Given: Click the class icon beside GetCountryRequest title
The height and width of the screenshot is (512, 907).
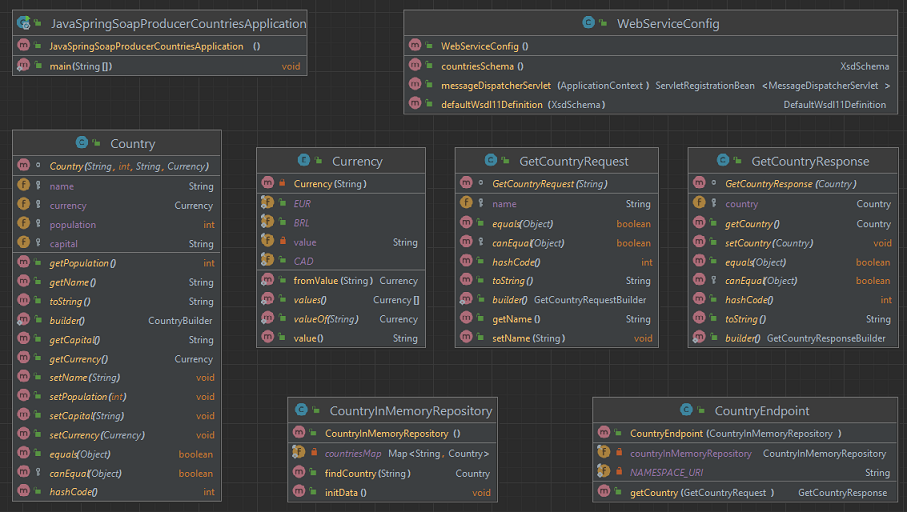Looking at the screenshot, I should (491, 160).
